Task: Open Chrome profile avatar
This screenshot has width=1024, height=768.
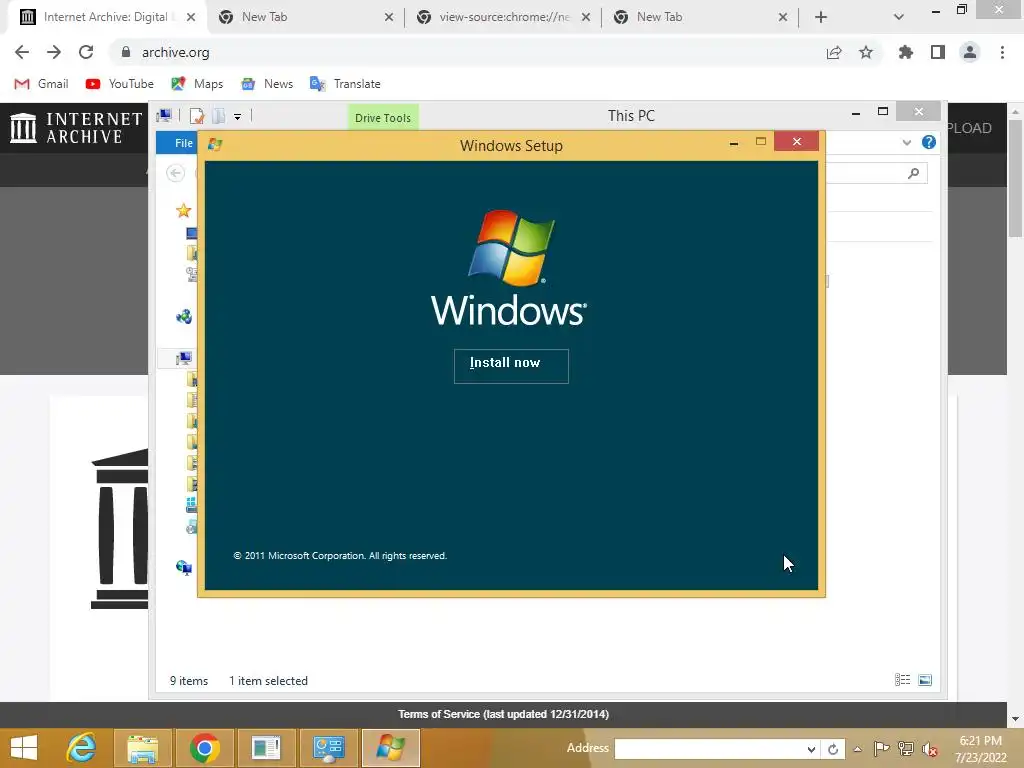Action: 970,52
